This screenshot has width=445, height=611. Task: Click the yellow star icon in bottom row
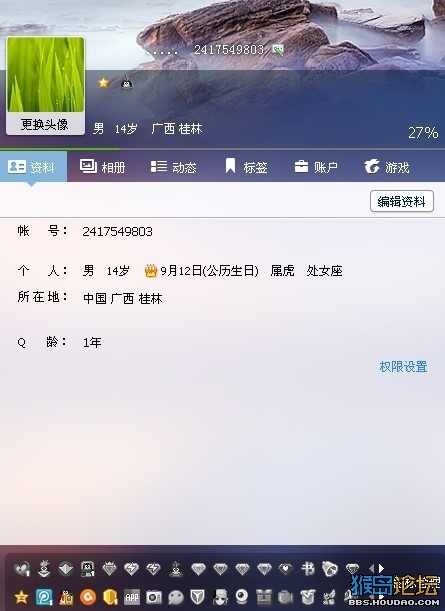pyautogui.click(x=21, y=597)
